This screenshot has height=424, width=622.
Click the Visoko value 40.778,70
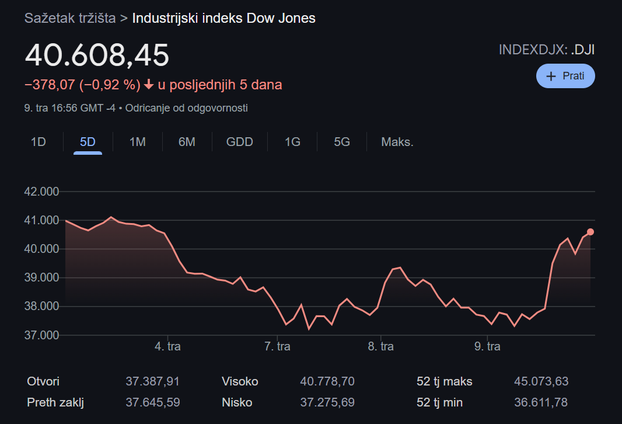point(327,382)
